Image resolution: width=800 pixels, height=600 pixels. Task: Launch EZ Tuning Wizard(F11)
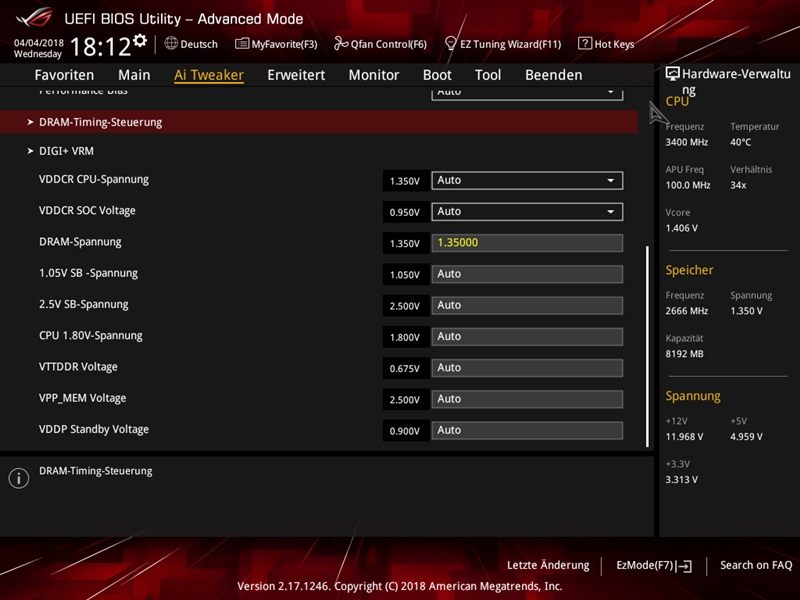(x=503, y=44)
